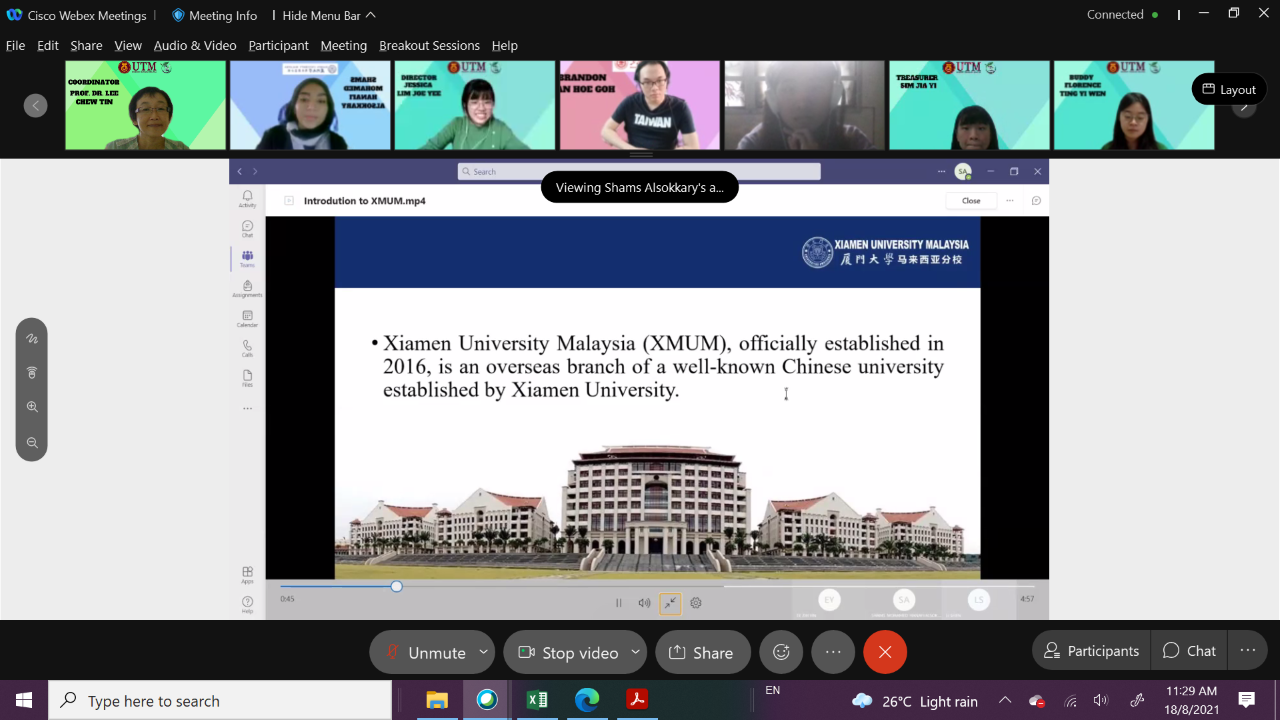This screenshot has height=720, width=1280.
Task: Open the reactions smiley icon
Action: click(x=781, y=652)
